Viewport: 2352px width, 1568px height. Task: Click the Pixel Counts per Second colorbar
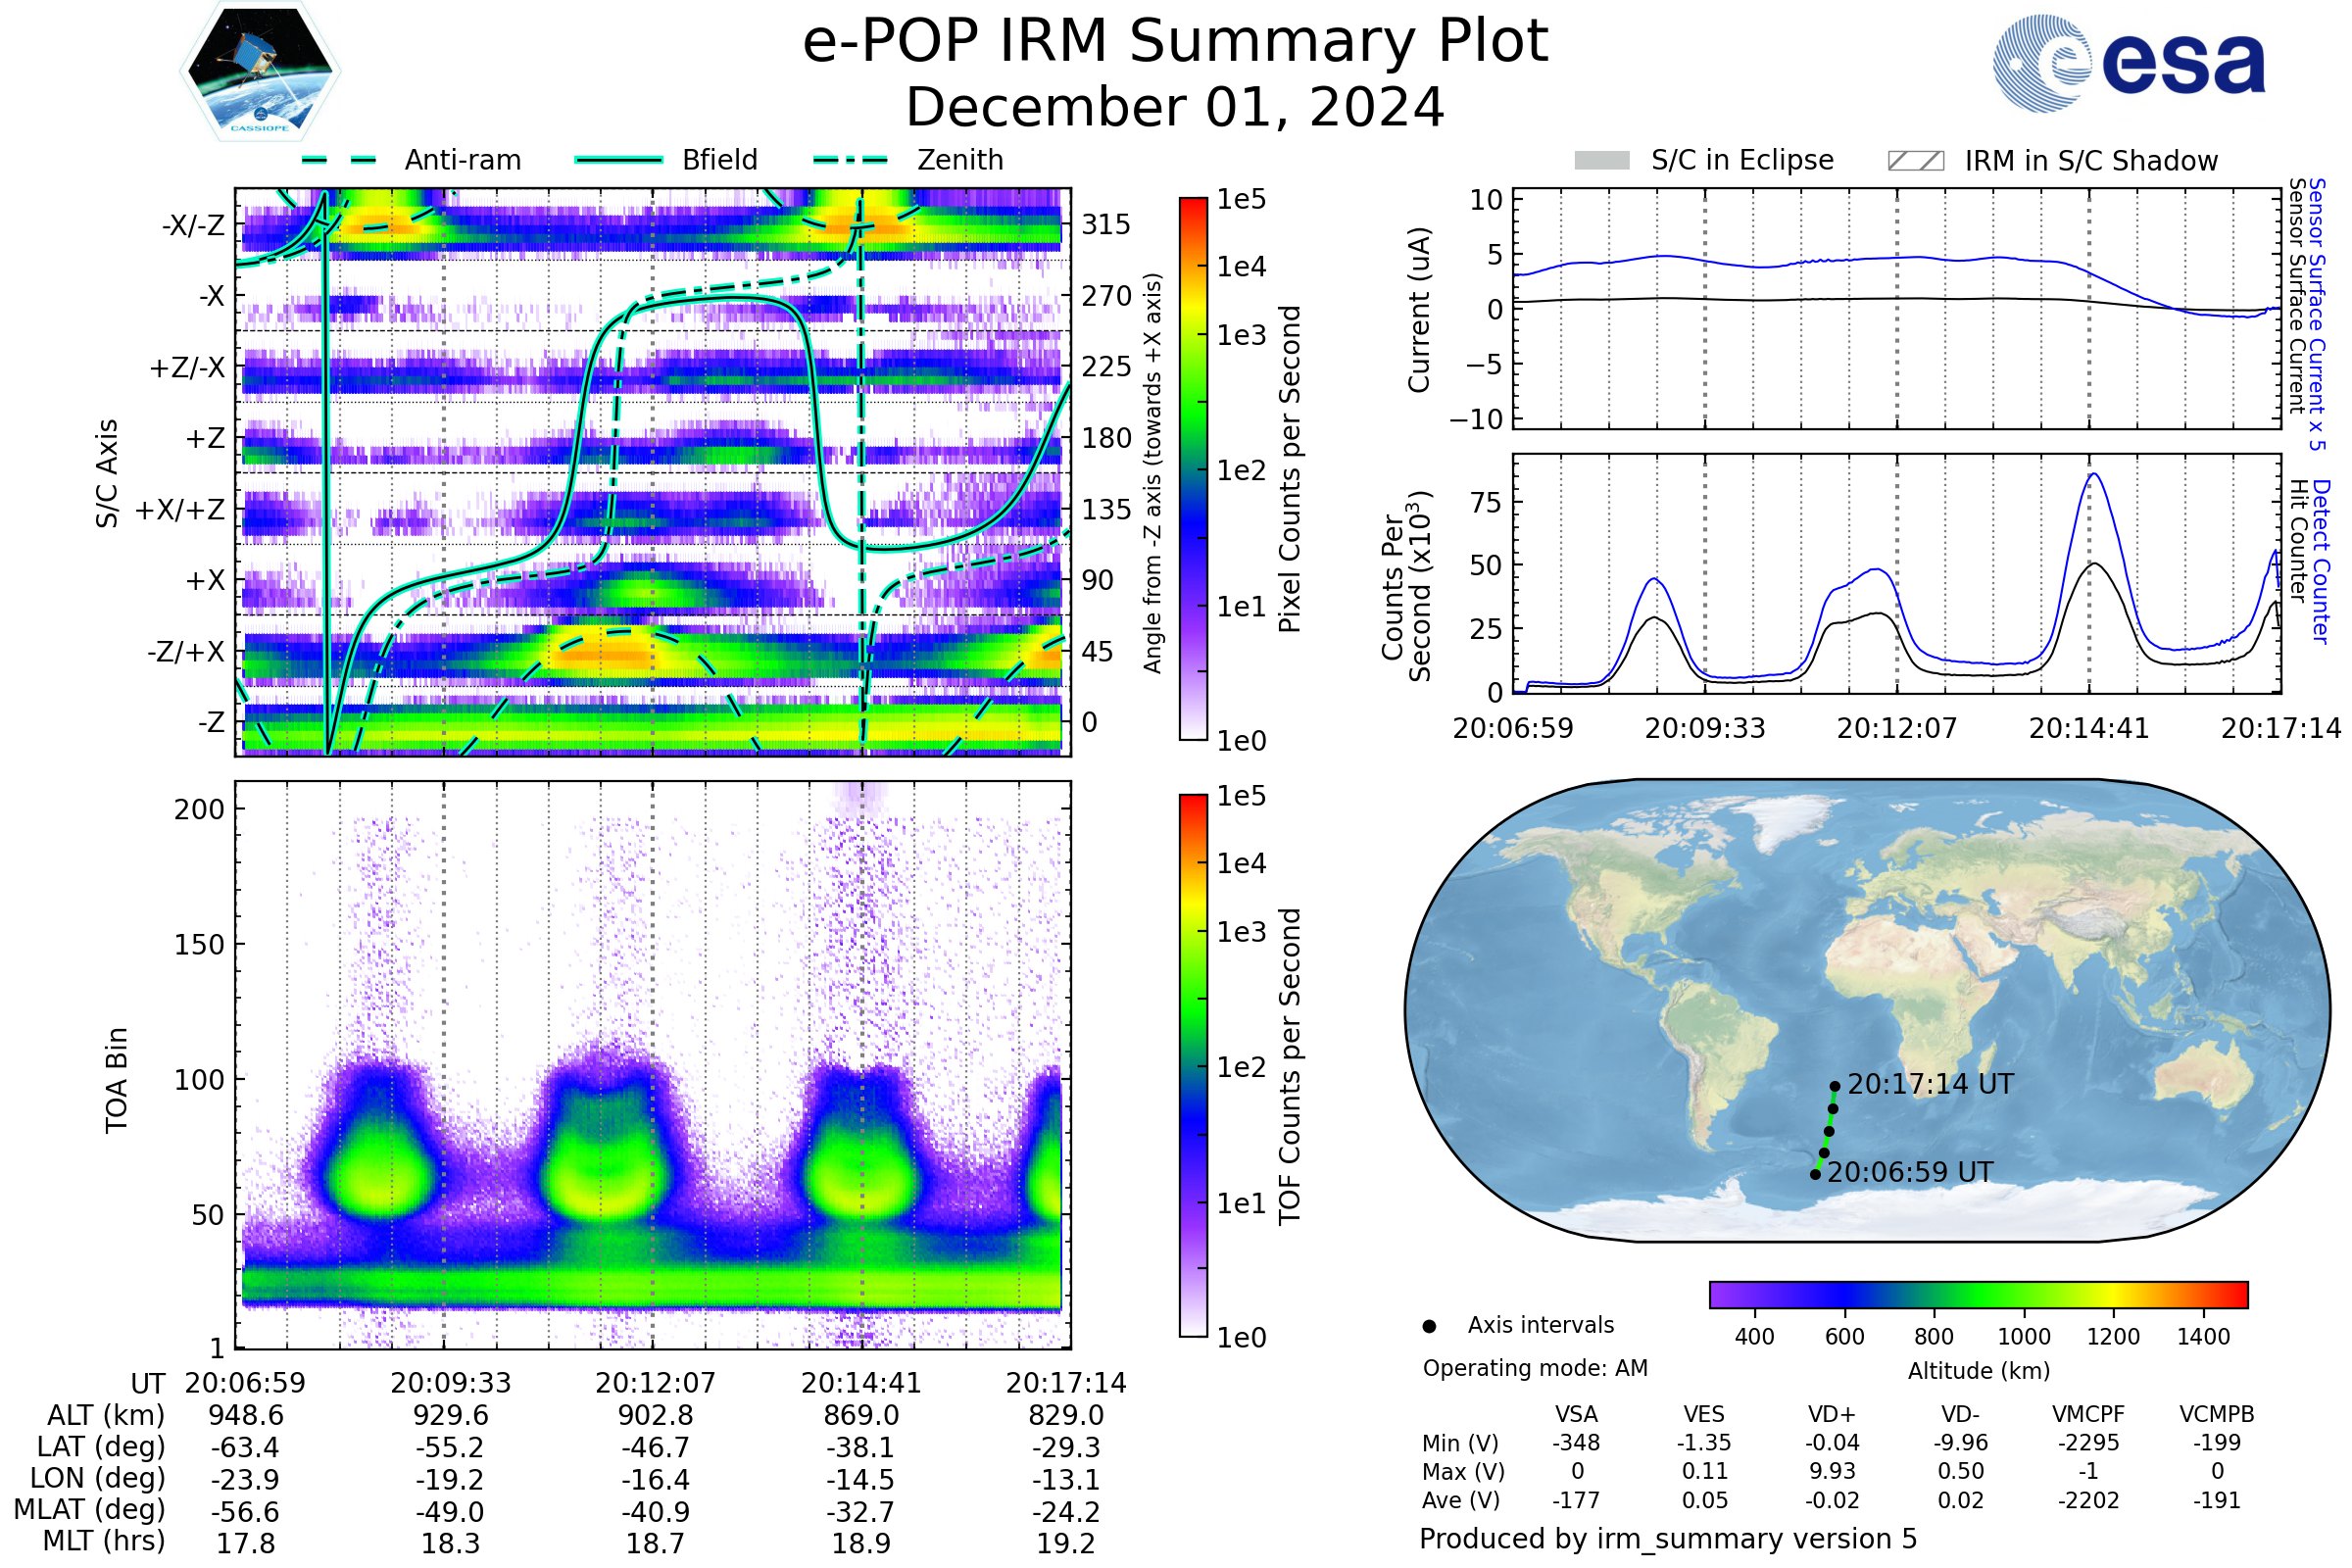tap(1193, 468)
